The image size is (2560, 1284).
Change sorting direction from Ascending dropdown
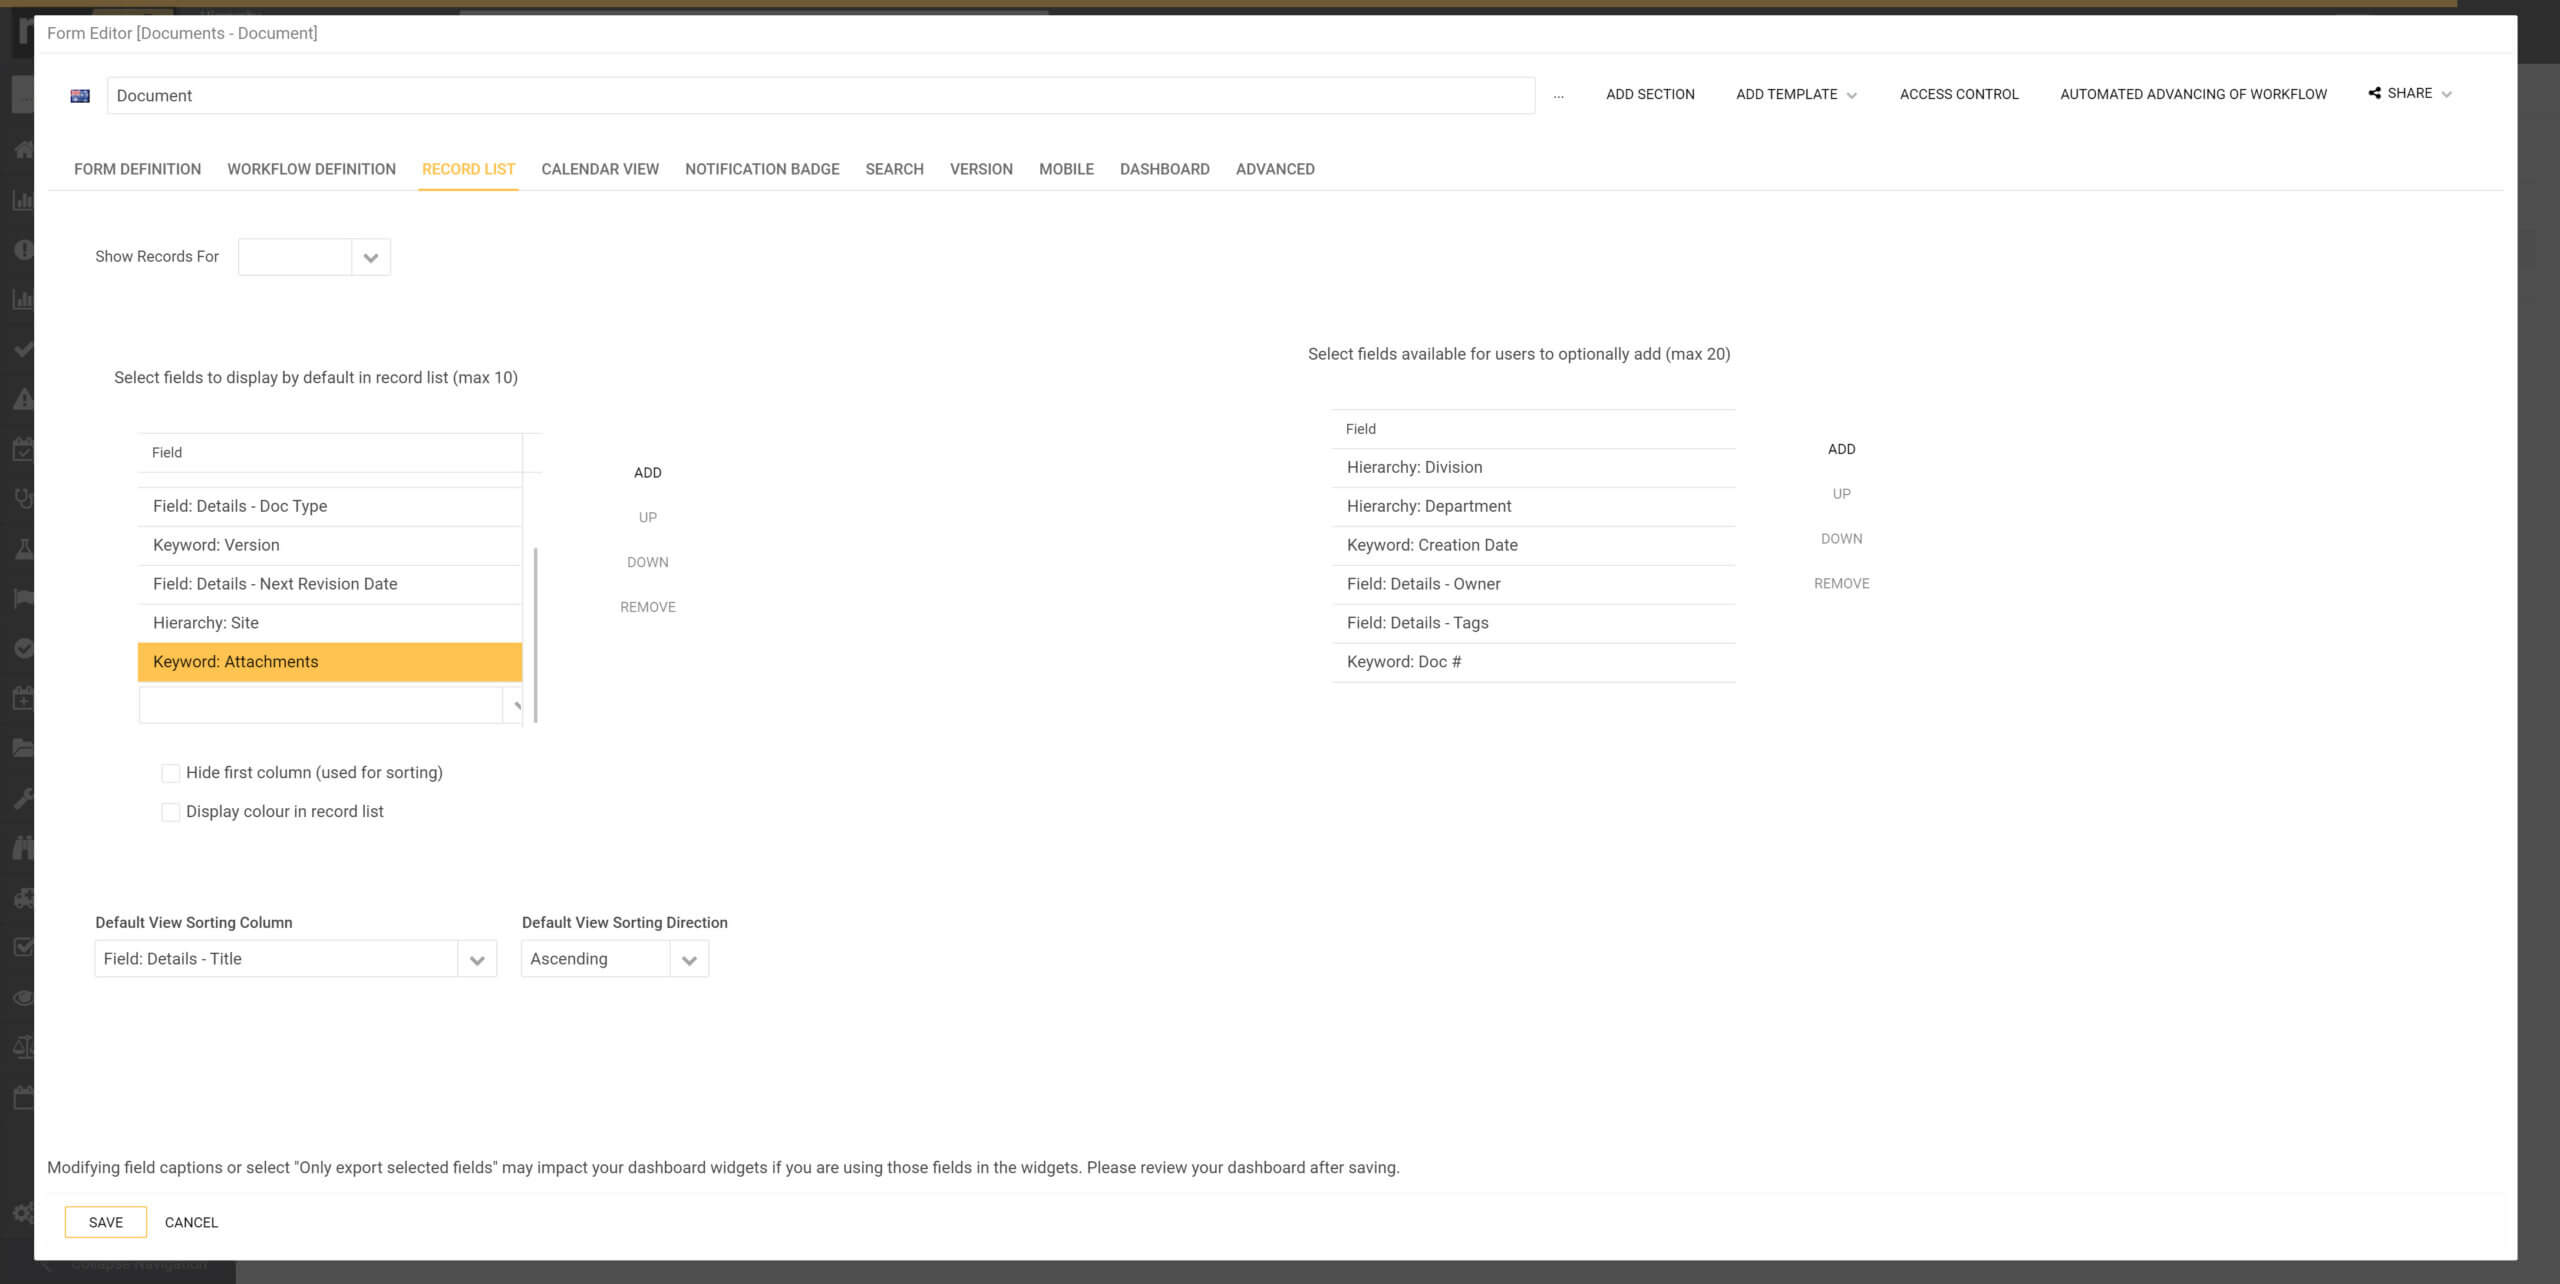click(x=688, y=958)
